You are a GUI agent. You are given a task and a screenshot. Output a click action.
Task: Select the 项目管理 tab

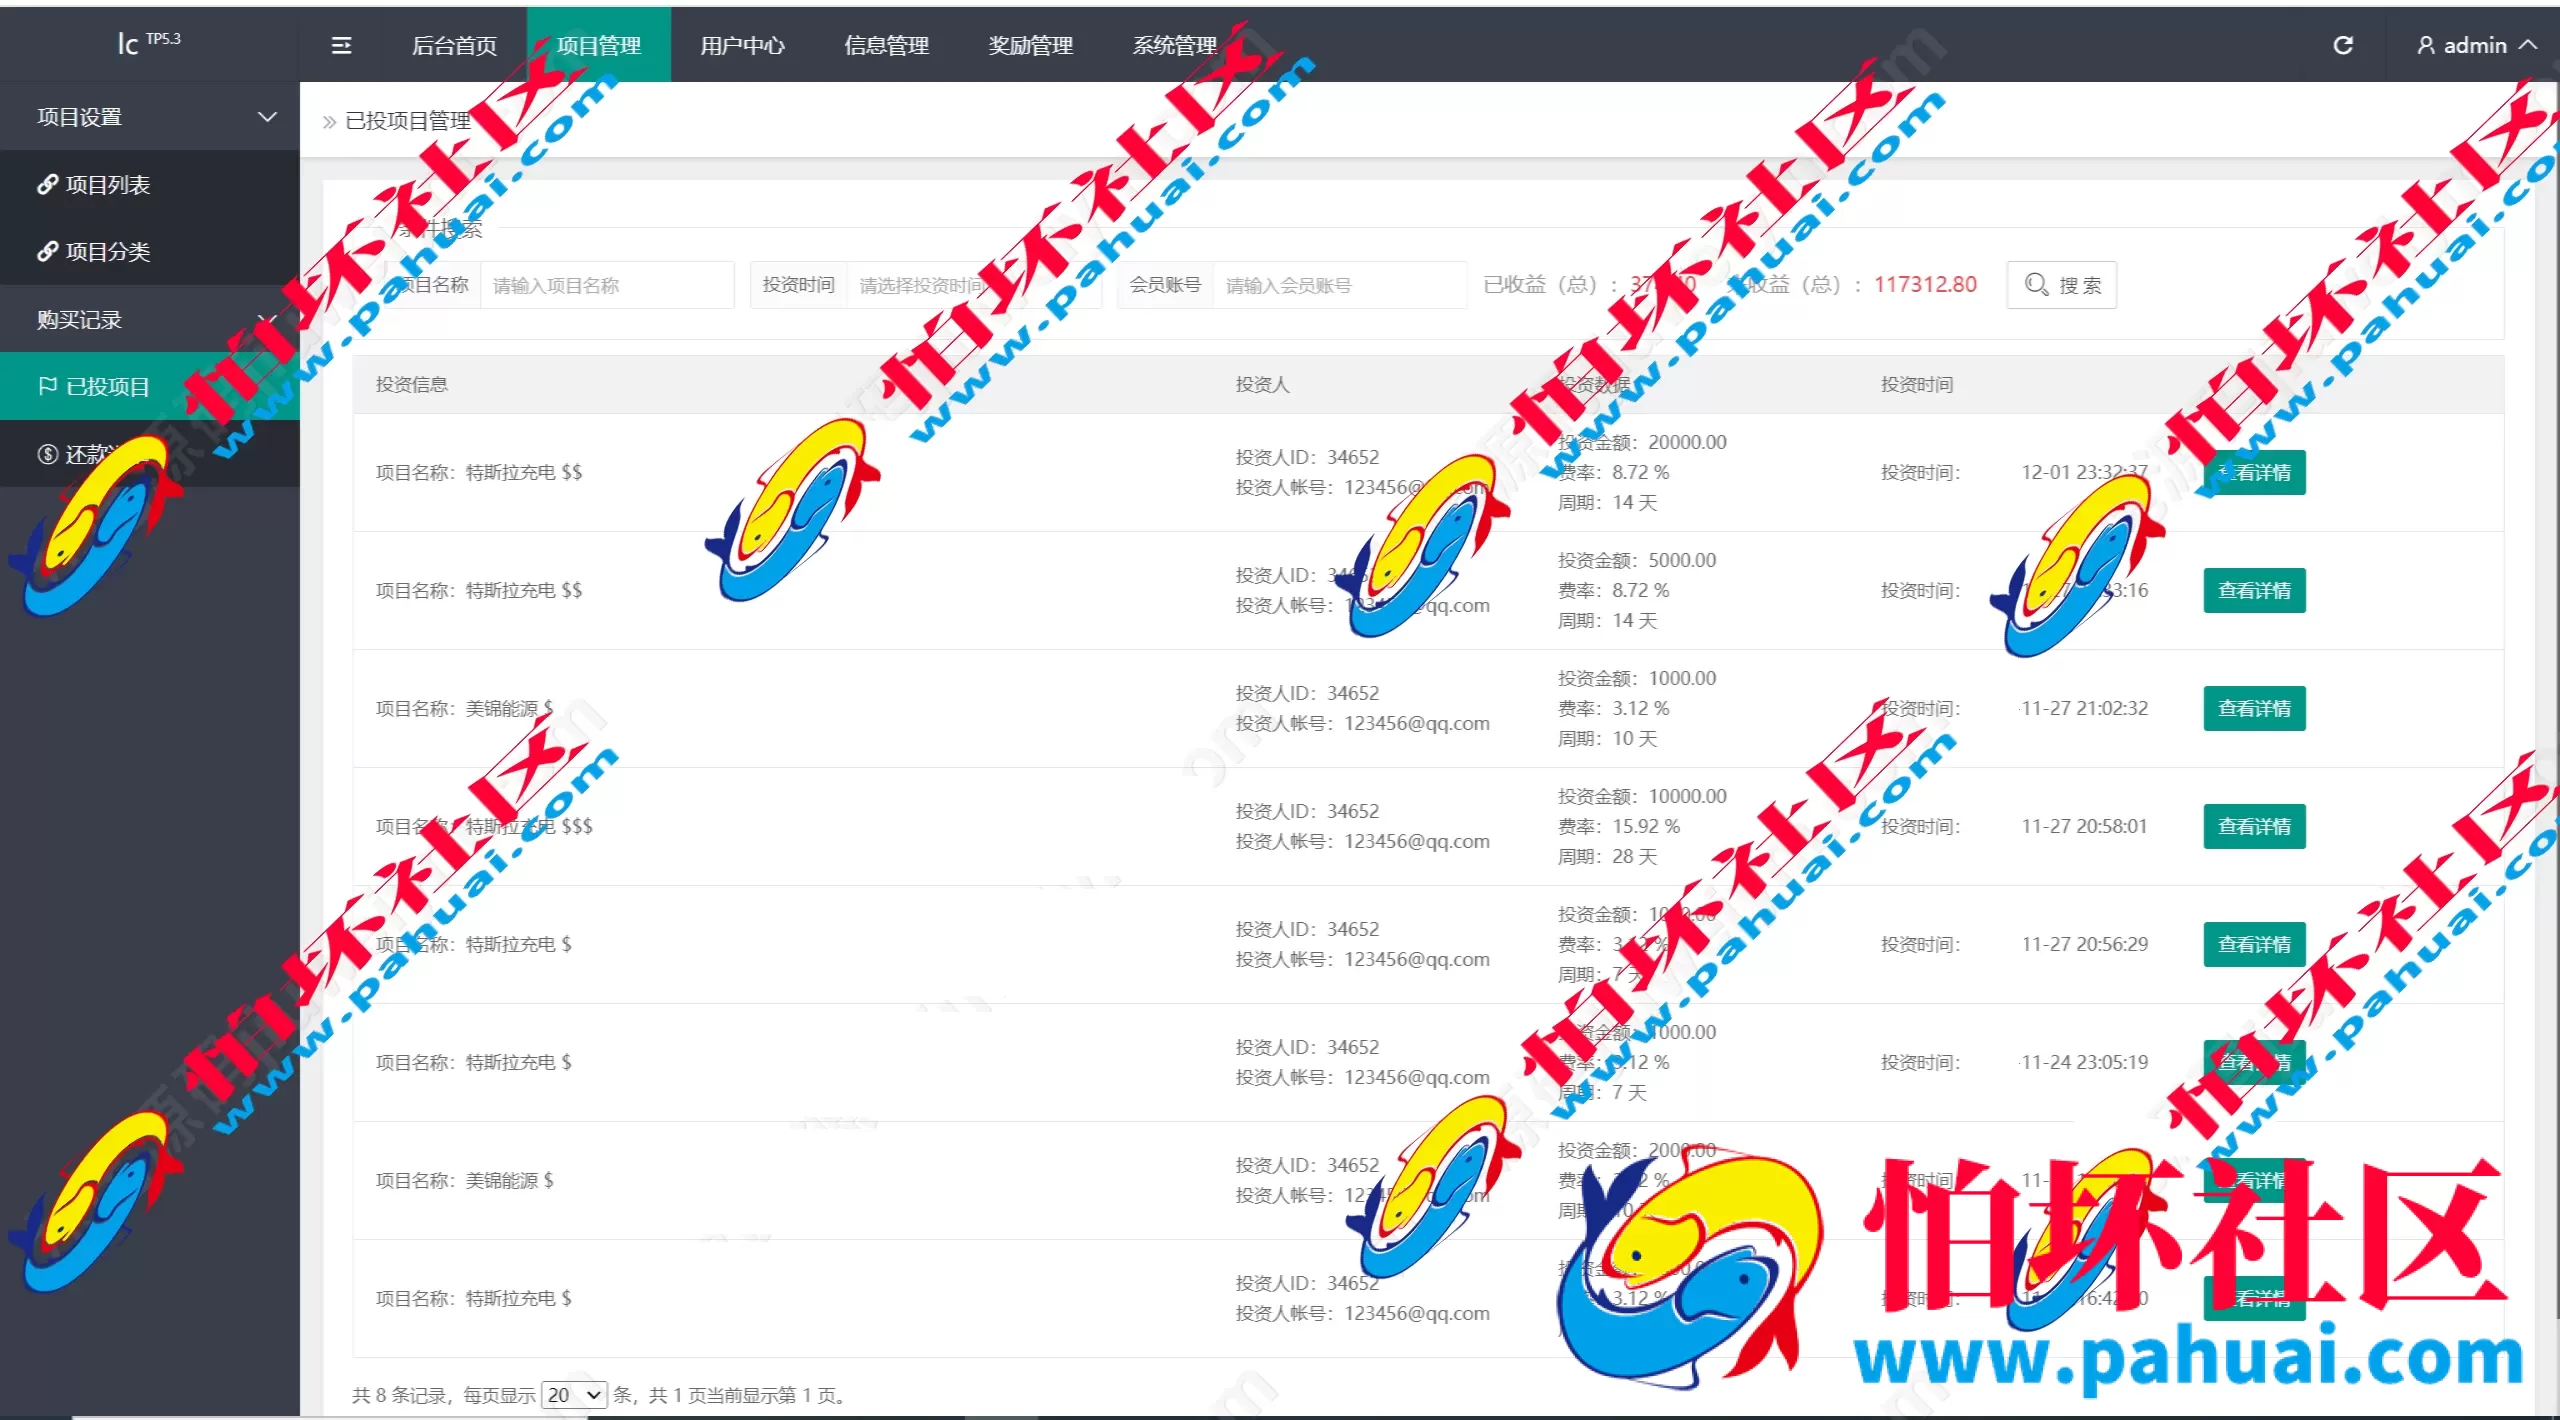[598, 45]
